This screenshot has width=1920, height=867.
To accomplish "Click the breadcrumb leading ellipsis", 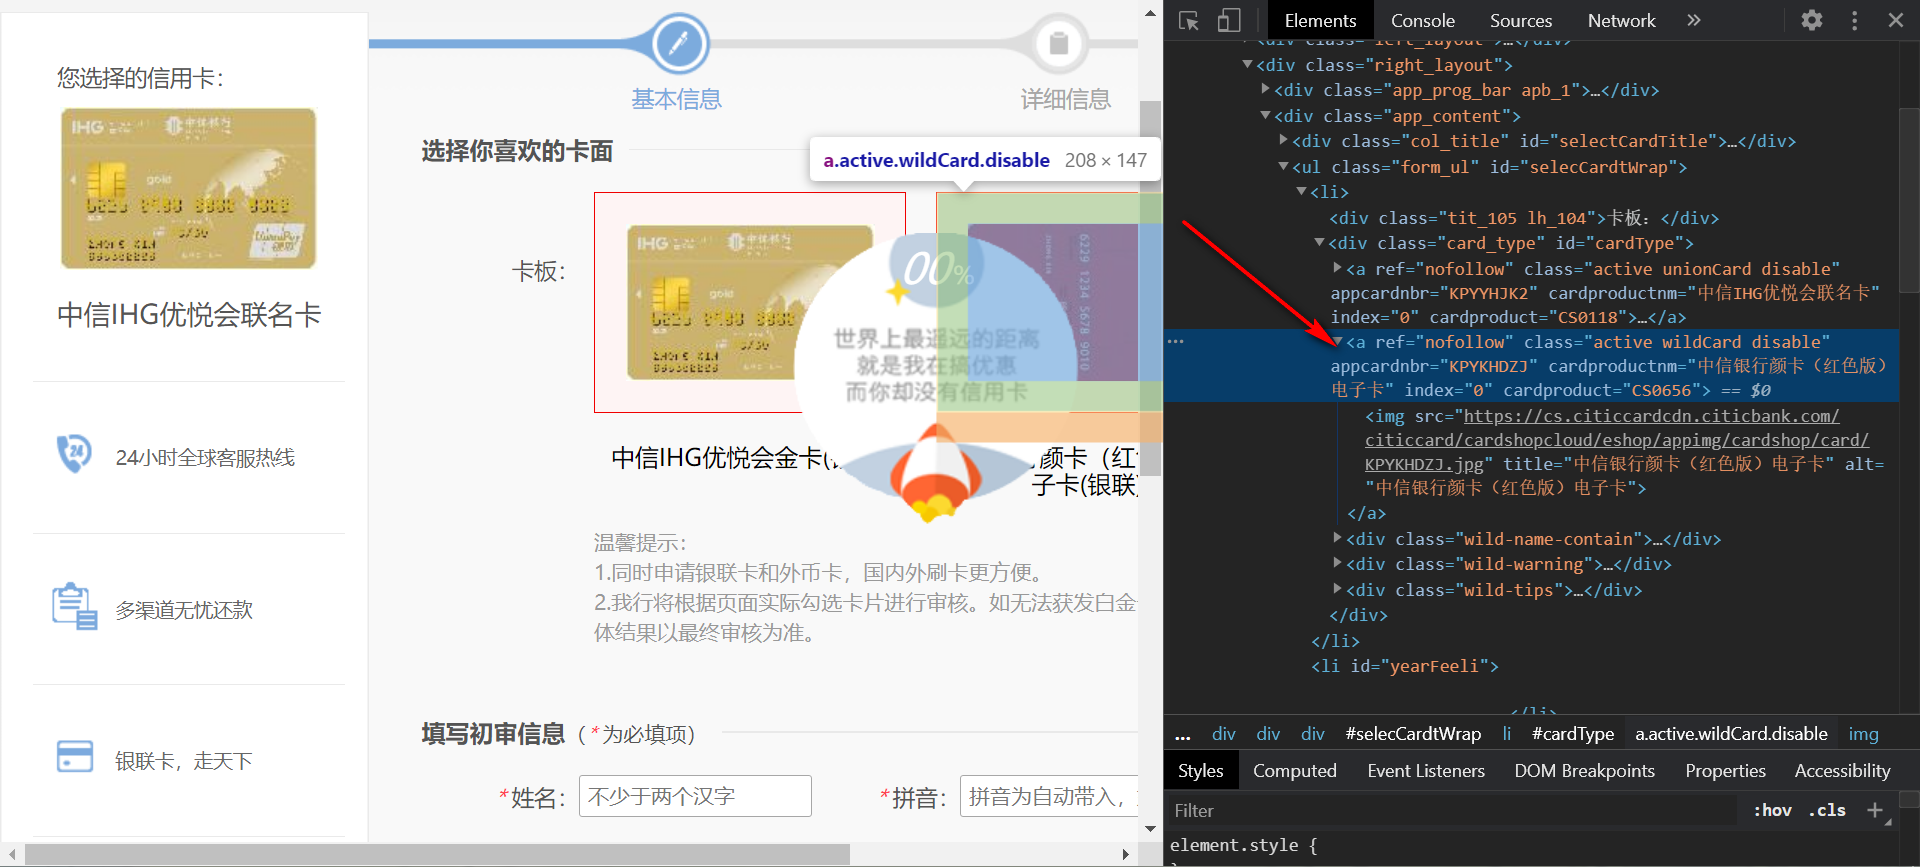I will 1183,734.
